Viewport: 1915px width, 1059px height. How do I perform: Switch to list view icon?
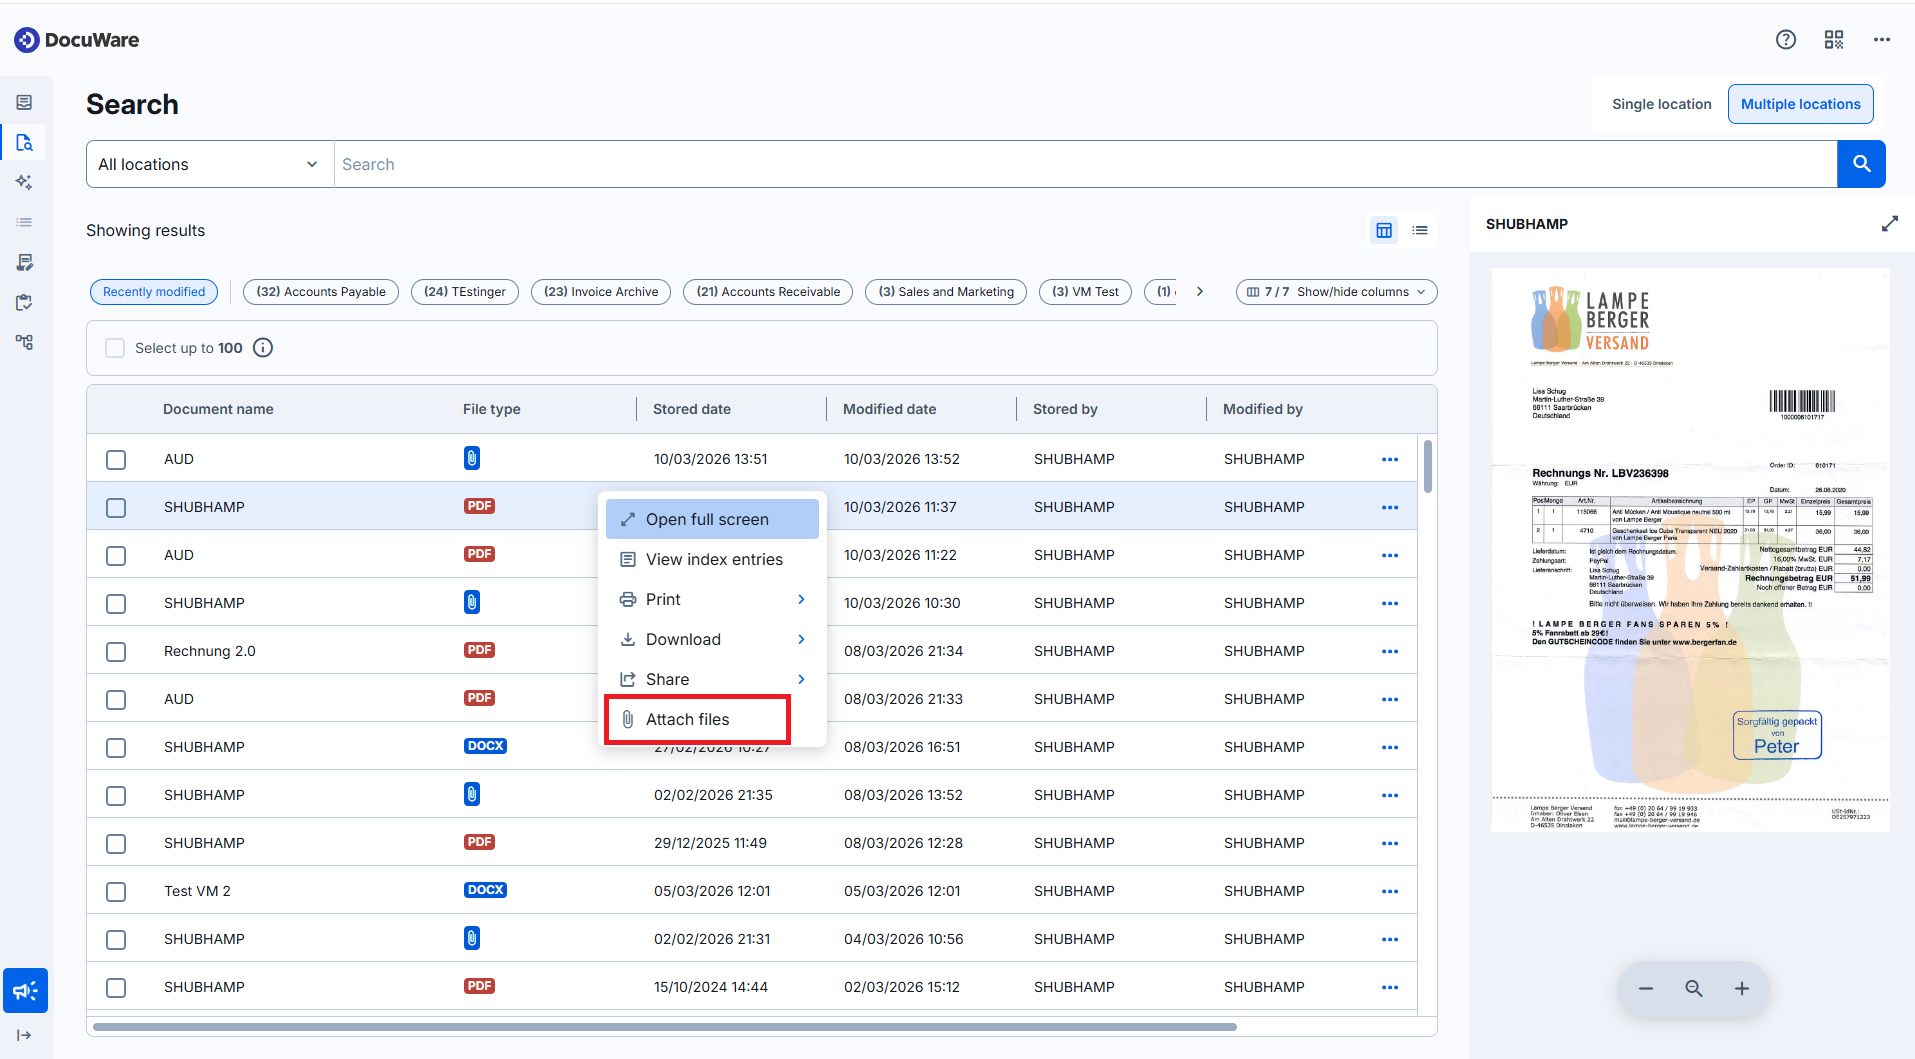click(x=1420, y=230)
